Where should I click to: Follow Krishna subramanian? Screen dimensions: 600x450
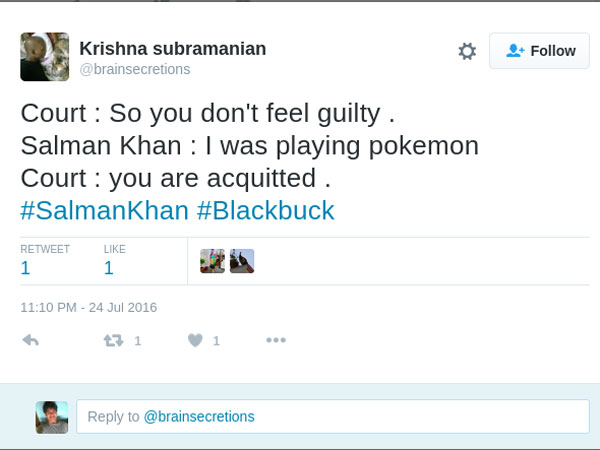pos(539,51)
